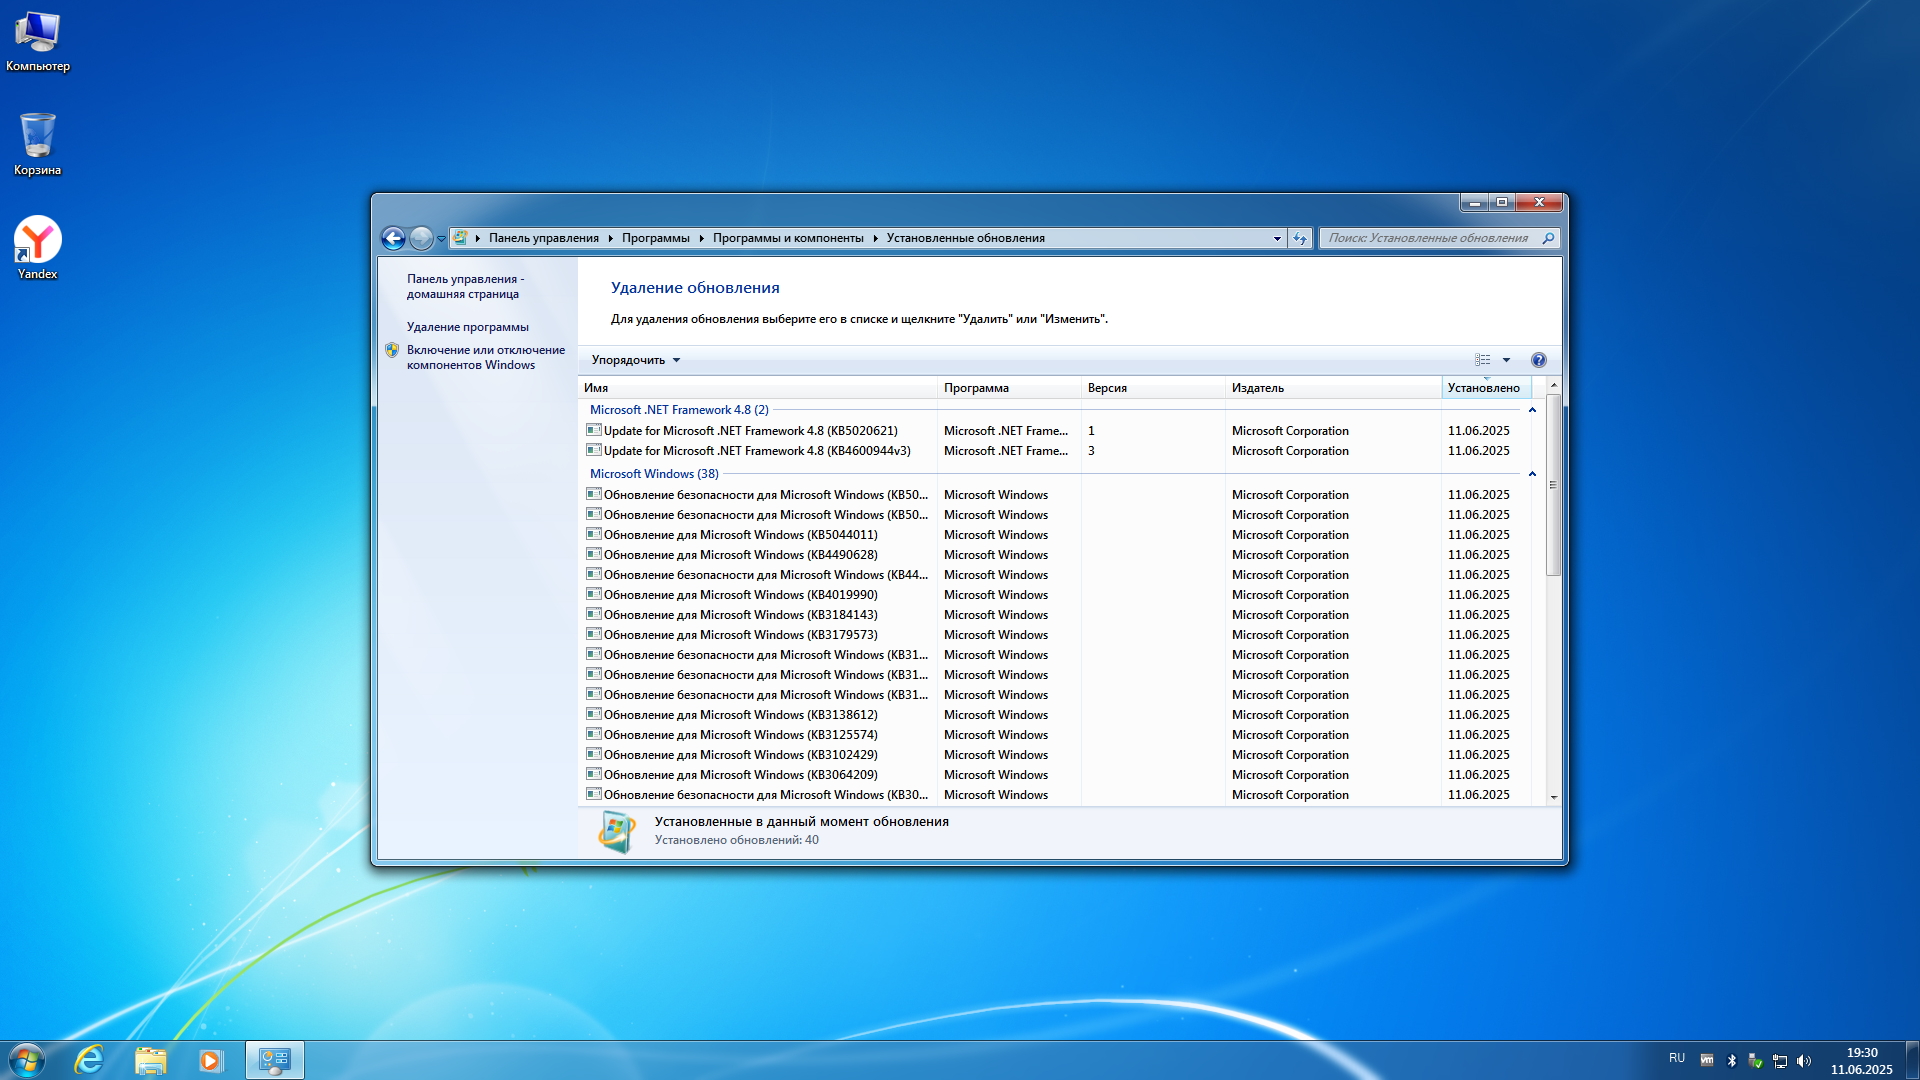The width and height of the screenshot is (1920, 1080).
Task: Expand arrow after Панель управления breadcrumb
Action: tap(610, 238)
